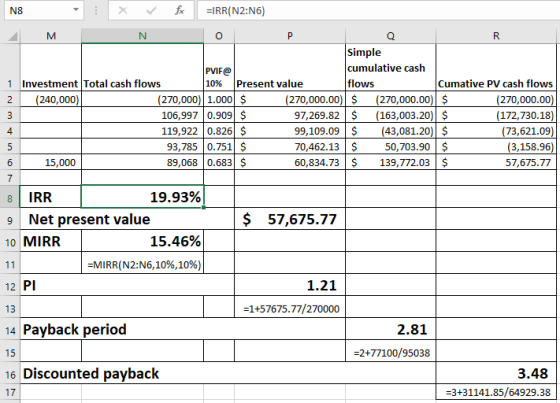Click the 97,269.82 present value cell

pyautogui.click(x=290, y=115)
